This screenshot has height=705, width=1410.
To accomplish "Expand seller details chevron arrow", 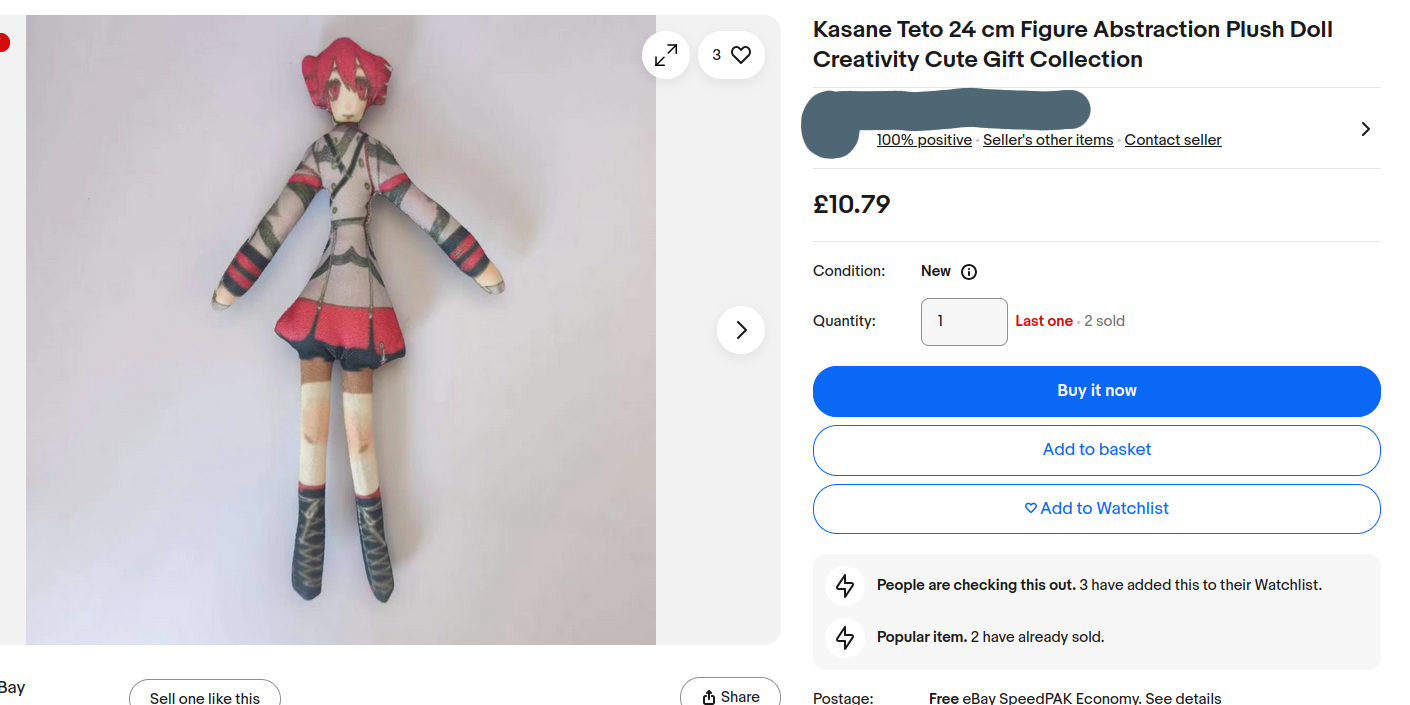I will pos(1365,129).
